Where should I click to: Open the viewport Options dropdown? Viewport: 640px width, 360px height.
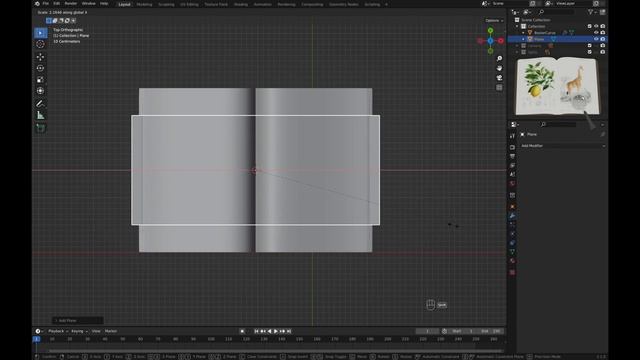pyautogui.click(x=494, y=20)
